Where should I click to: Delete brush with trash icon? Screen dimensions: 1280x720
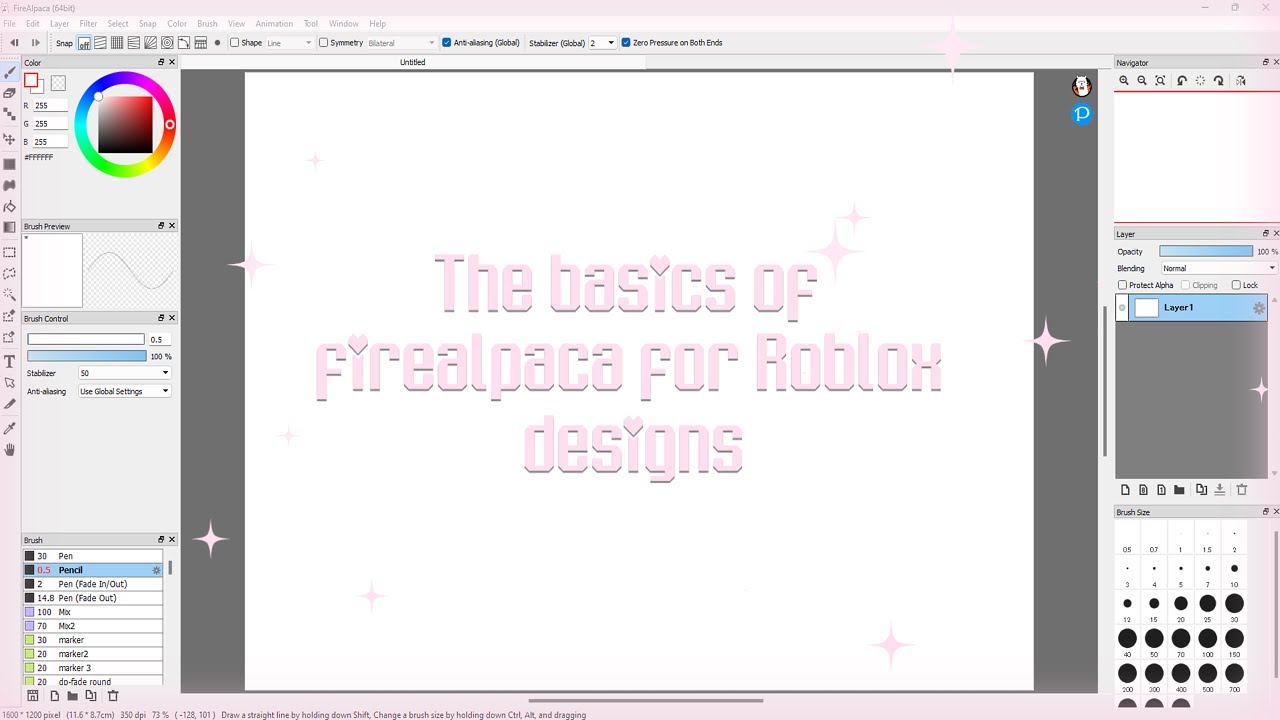point(113,696)
